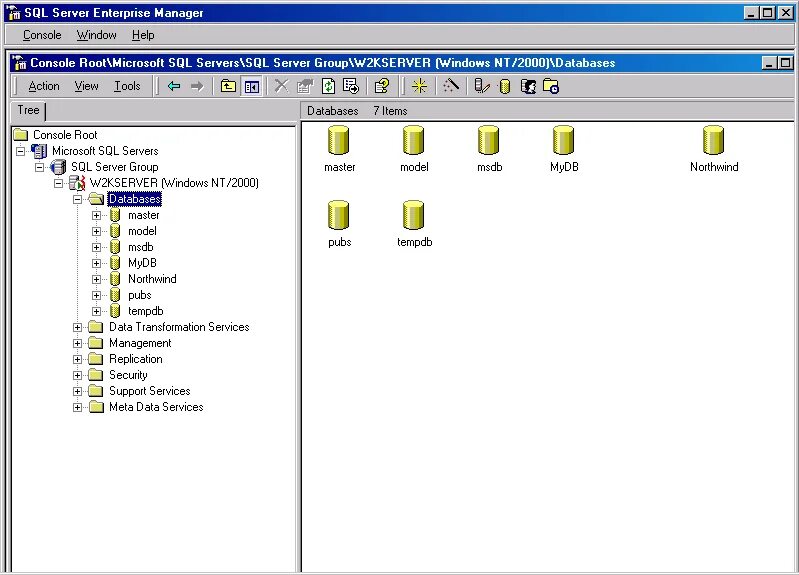Select Northwind in the tree
This screenshot has height=575, width=799.
pyautogui.click(x=152, y=279)
